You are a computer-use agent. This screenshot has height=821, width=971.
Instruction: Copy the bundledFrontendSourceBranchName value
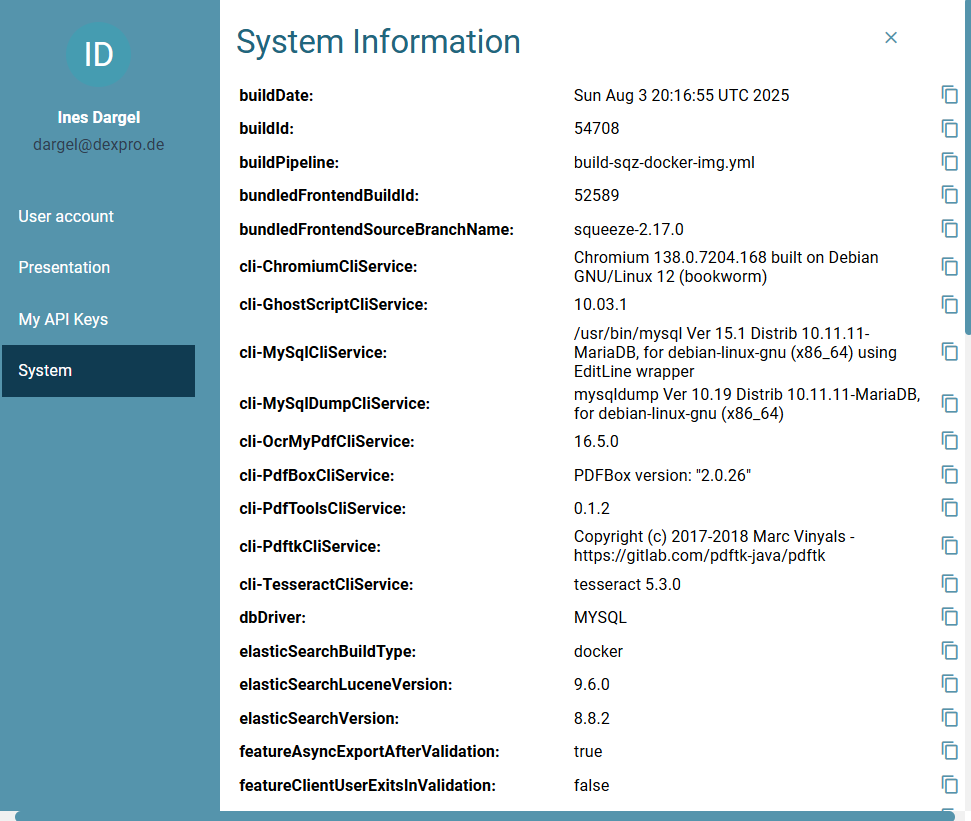[949, 228]
